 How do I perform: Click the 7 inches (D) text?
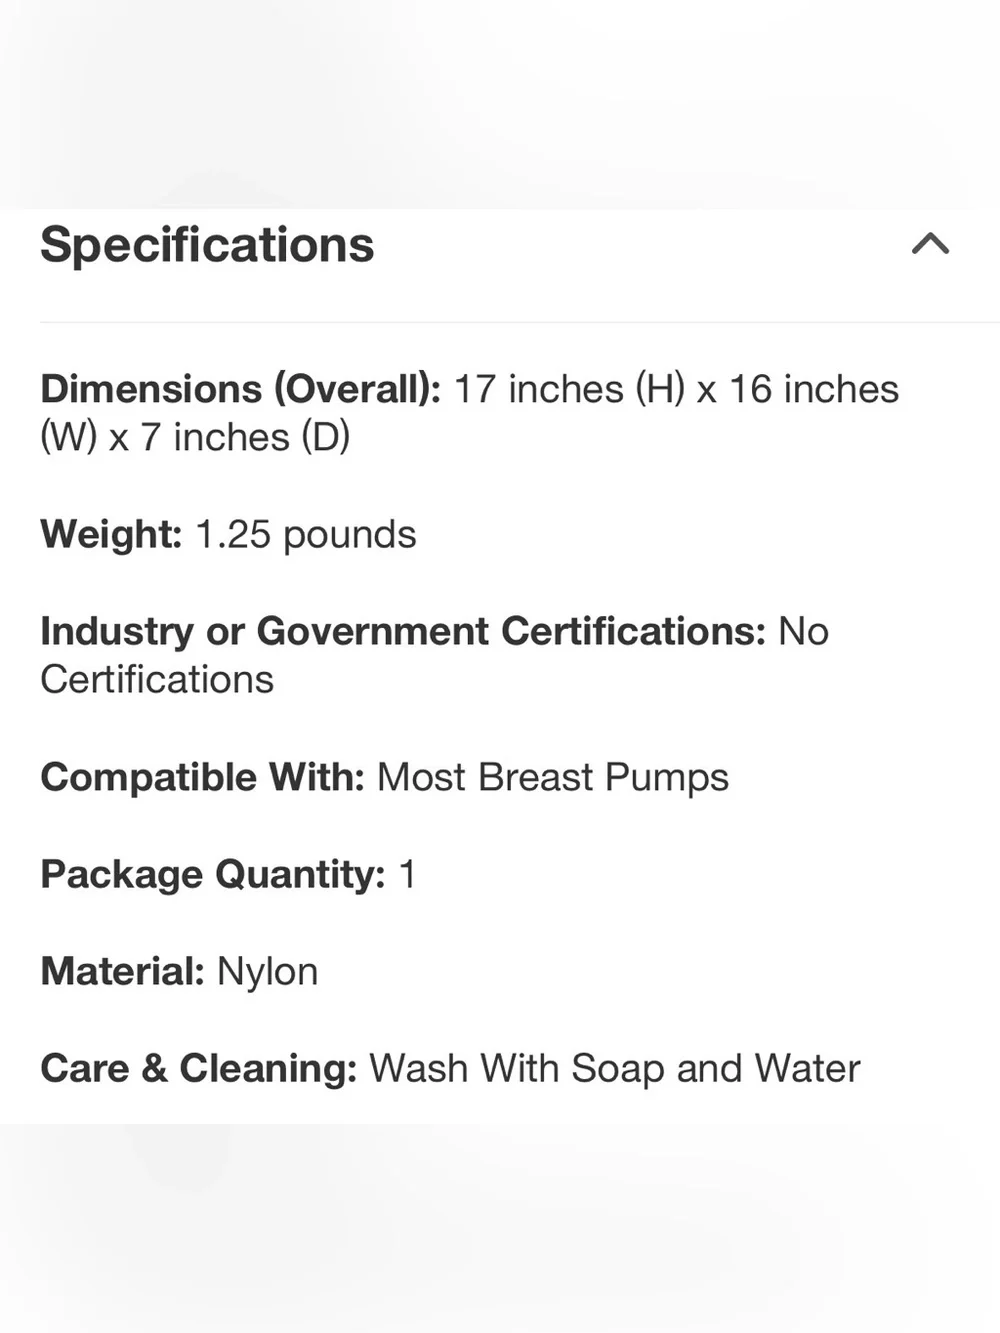pyautogui.click(x=245, y=437)
